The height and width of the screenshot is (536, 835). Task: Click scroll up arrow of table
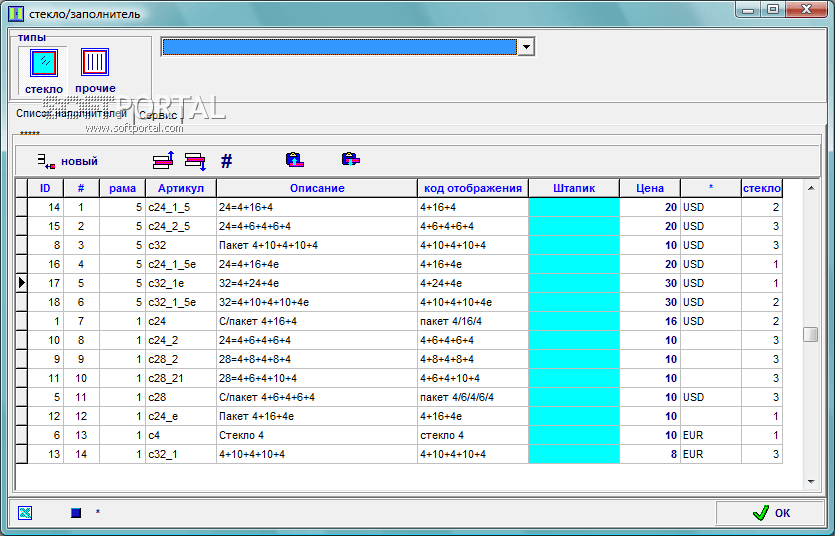(811, 188)
